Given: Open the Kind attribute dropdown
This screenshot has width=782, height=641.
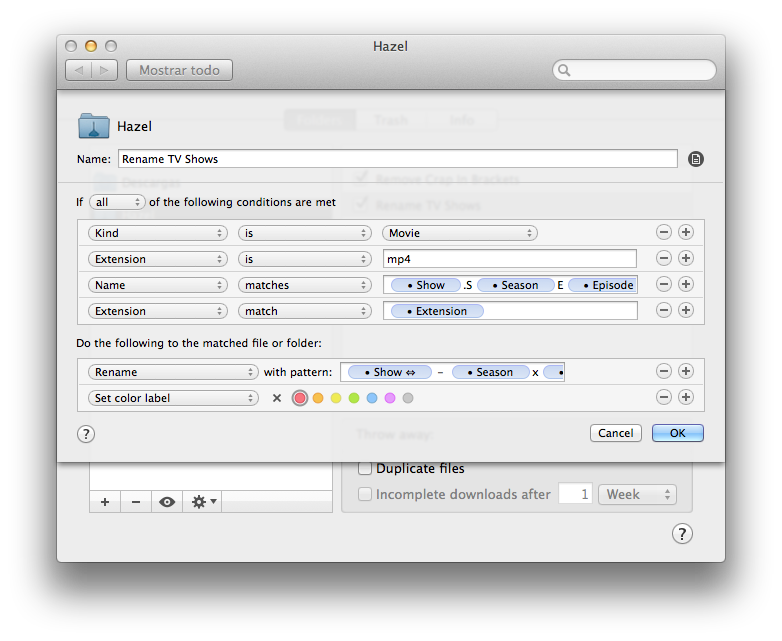Looking at the screenshot, I should tap(158, 233).
